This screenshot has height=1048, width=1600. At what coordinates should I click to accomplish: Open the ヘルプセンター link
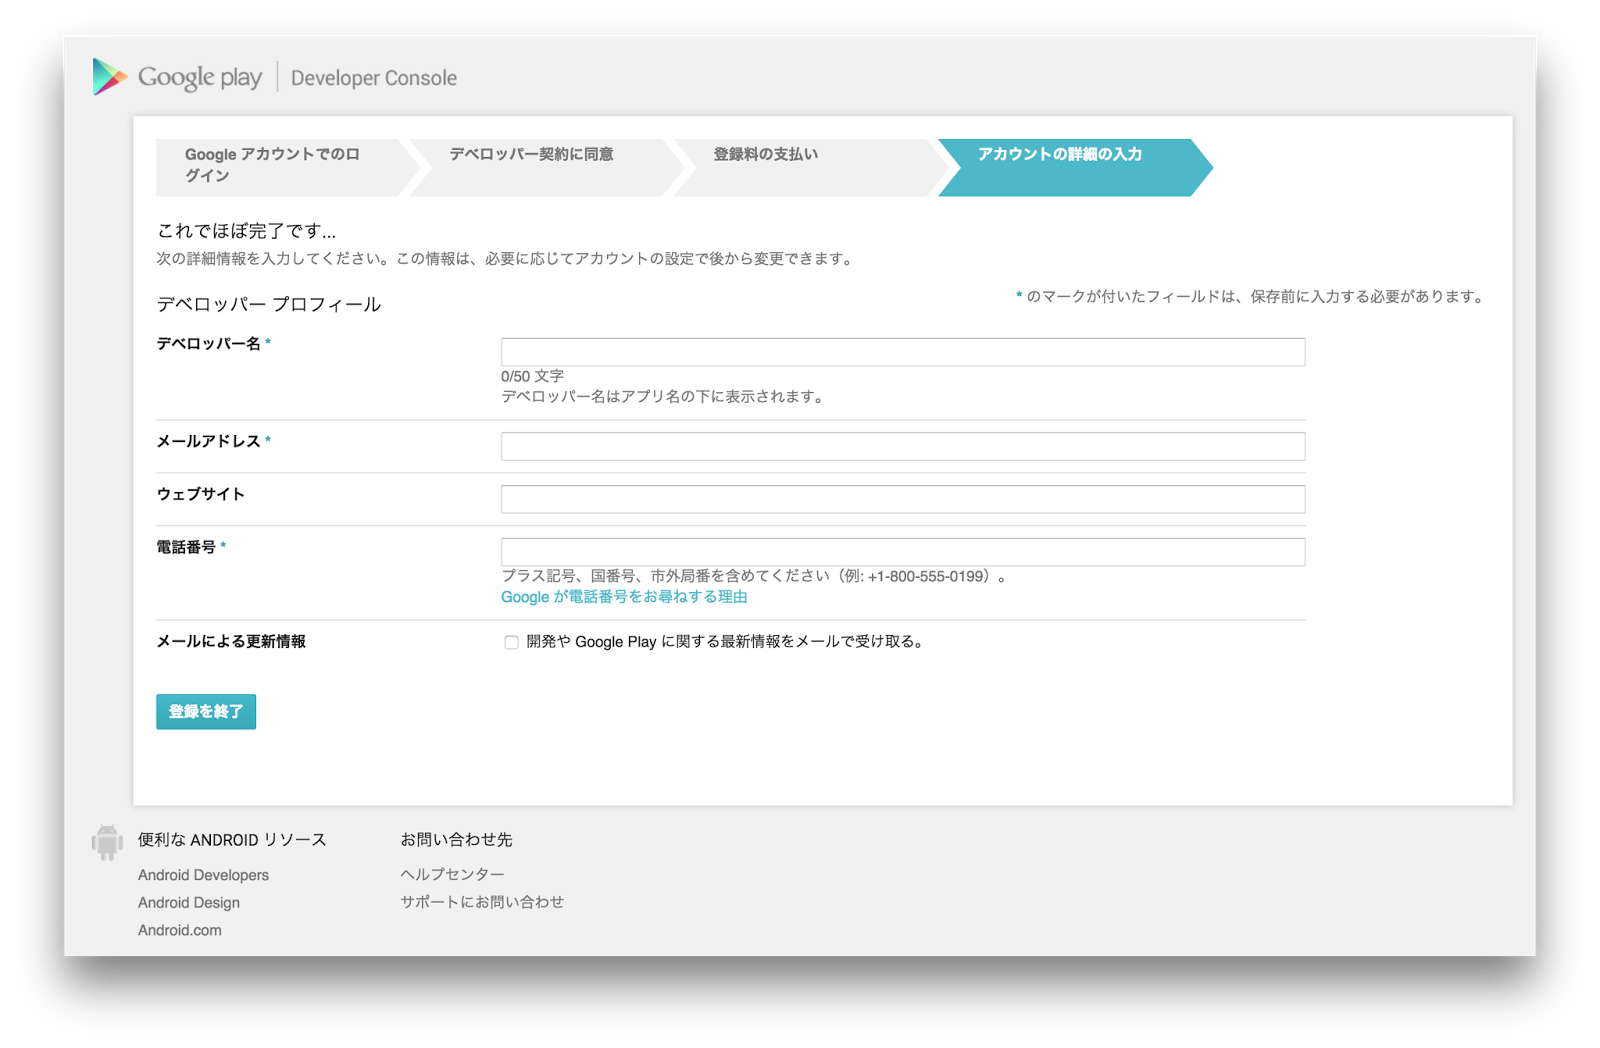pyautogui.click(x=451, y=873)
